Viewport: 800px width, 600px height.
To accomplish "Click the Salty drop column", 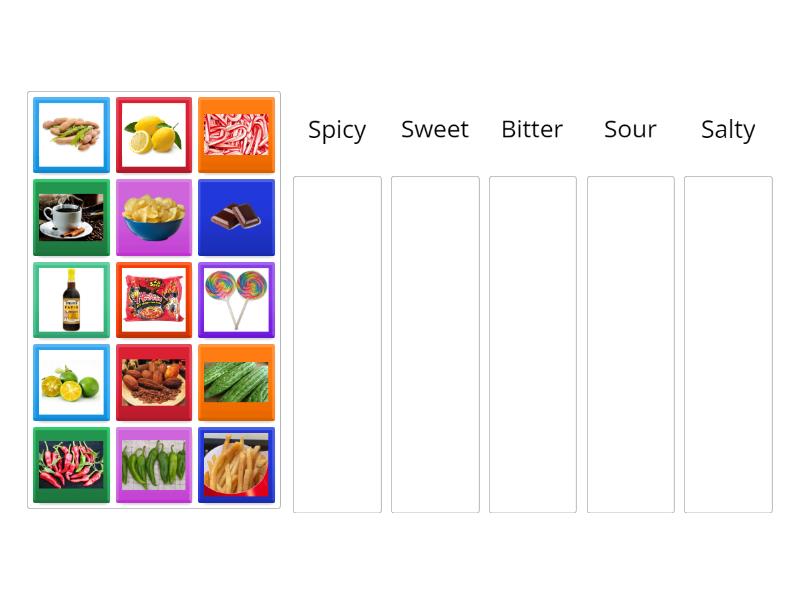I will point(728,340).
